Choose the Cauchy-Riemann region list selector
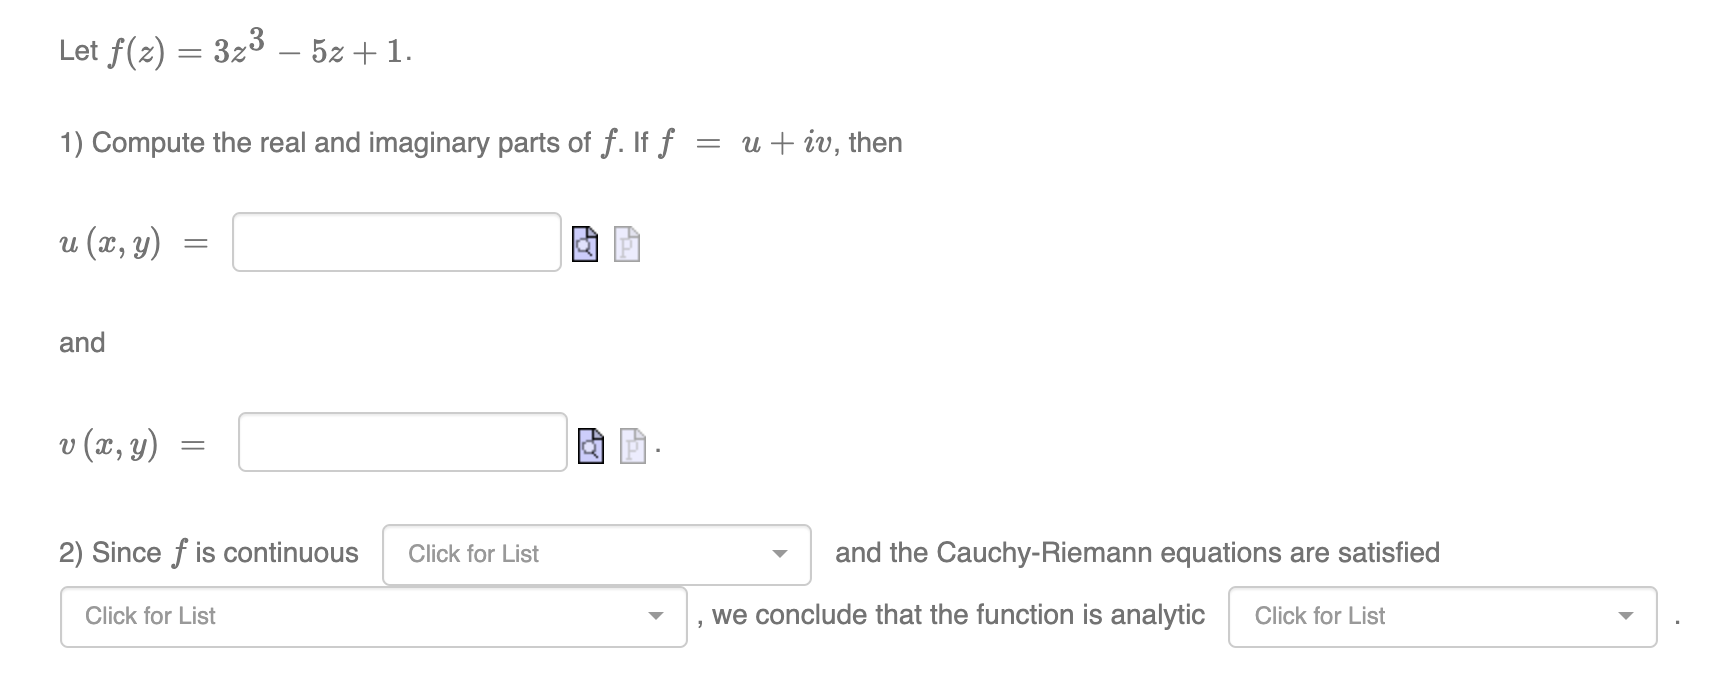Image resolution: width=1728 pixels, height=680 pixels. tap(373, 616)
